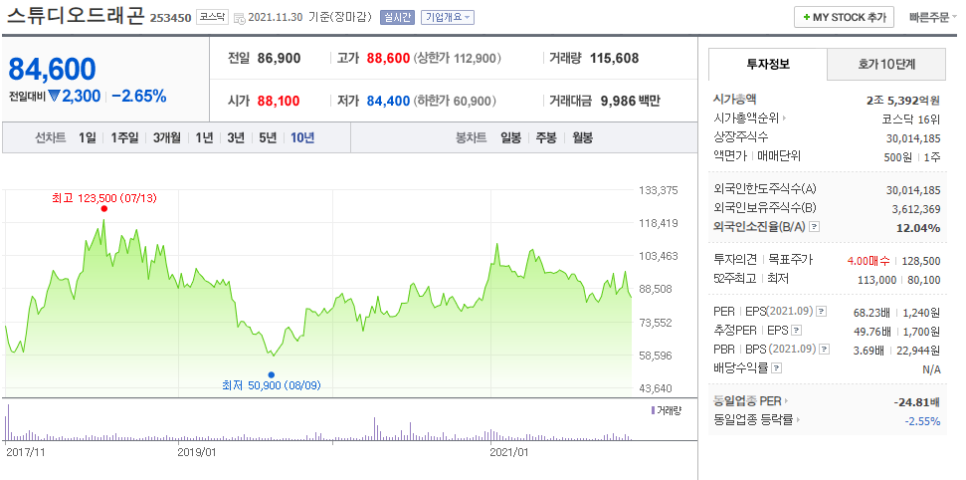Click the 52주최고 113,000 value
The height and width of the screenshot is (480, 966).
[877, 280]
